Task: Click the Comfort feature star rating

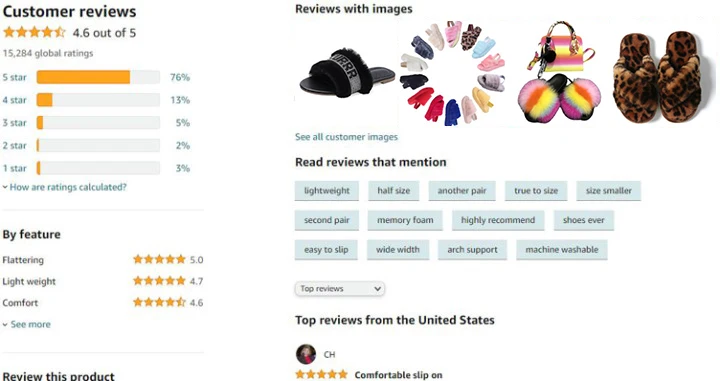Action: pos(159,302)
